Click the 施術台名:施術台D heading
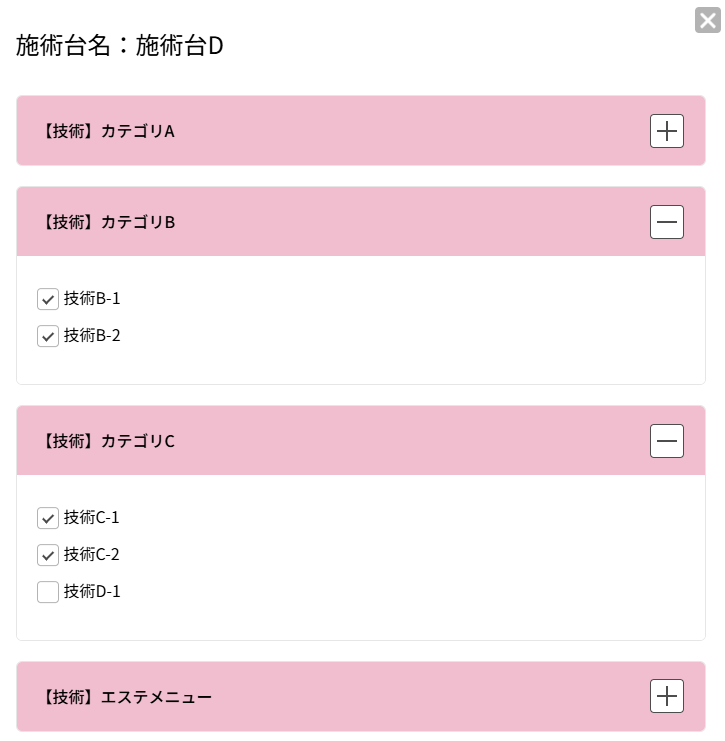The image size is (725, 741). pos(119,46)
